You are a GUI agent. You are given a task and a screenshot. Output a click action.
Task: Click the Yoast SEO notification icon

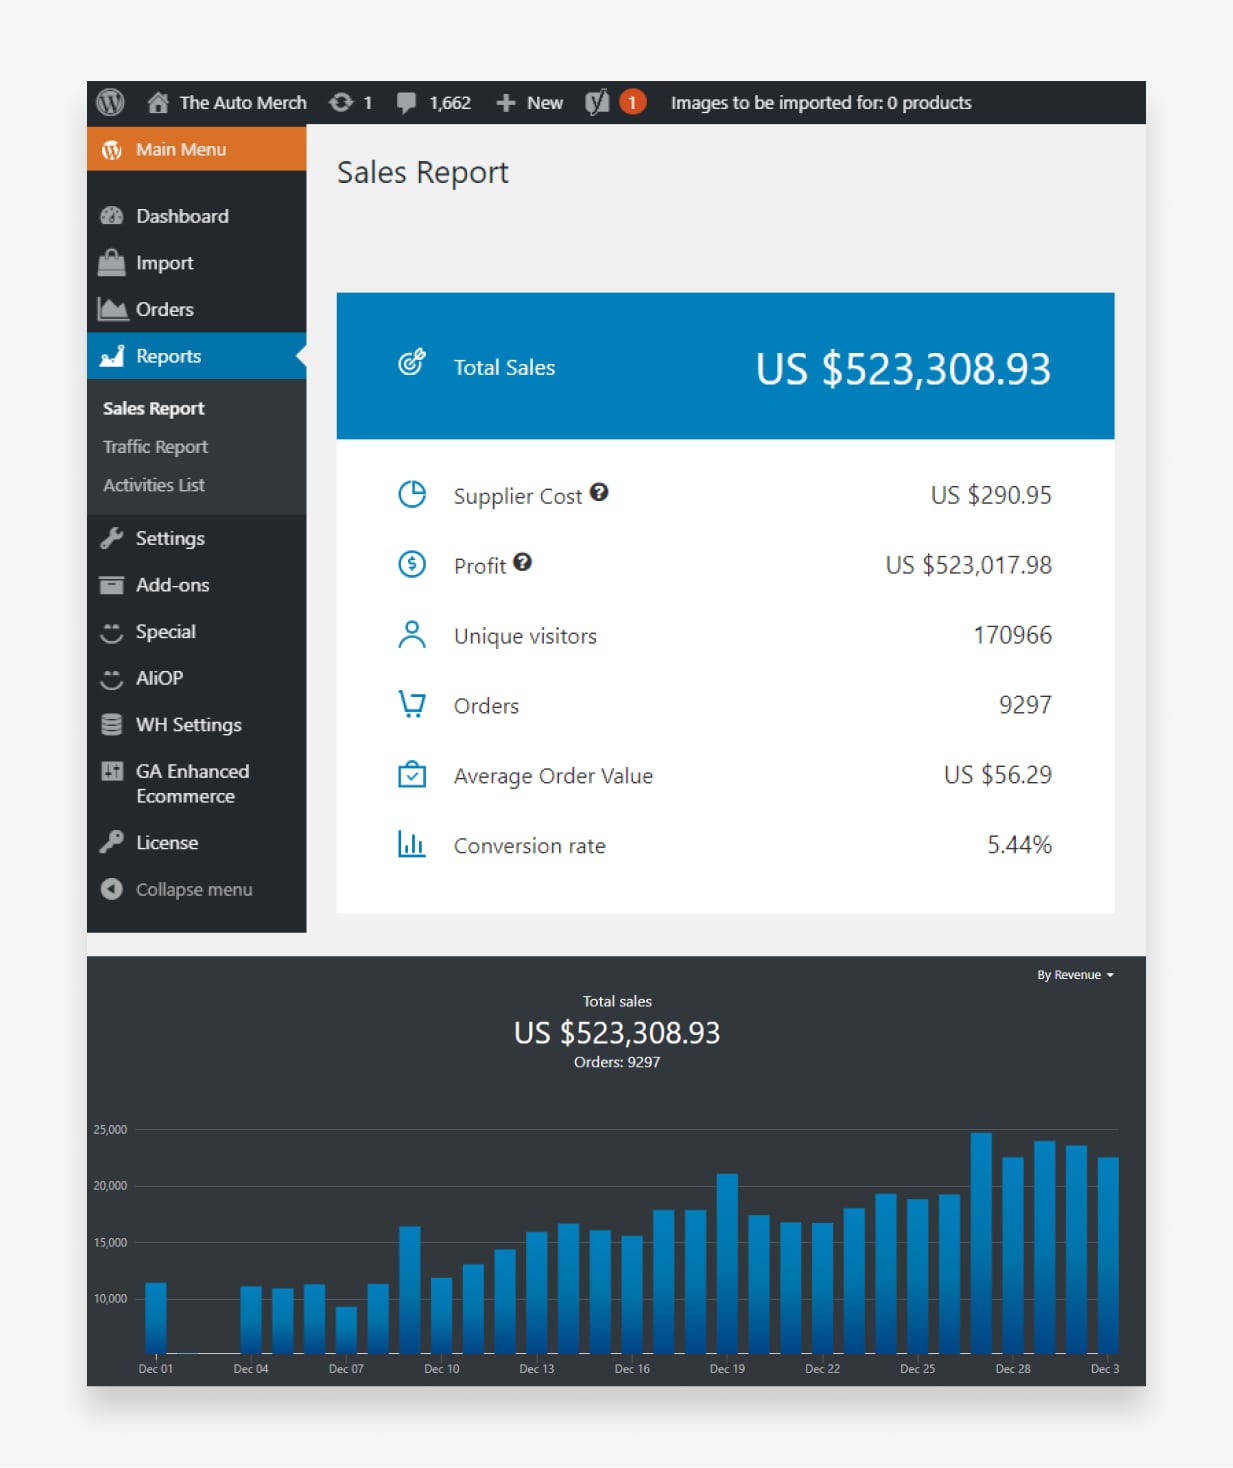click(597, 102)
